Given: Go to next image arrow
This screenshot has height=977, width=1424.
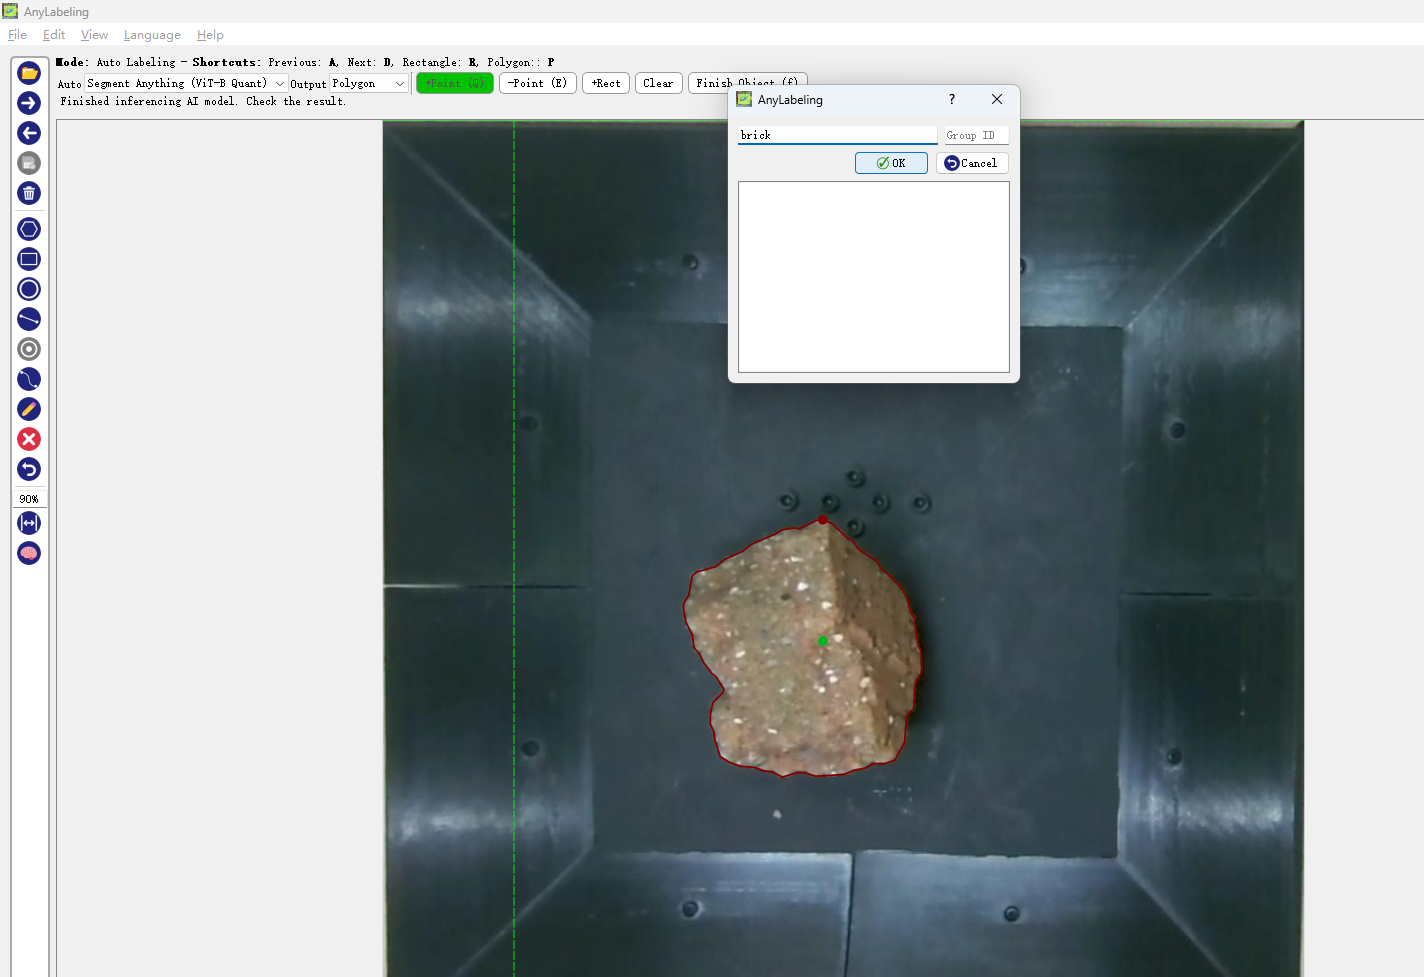Looking at the screenshot, I should click(29, 103).
